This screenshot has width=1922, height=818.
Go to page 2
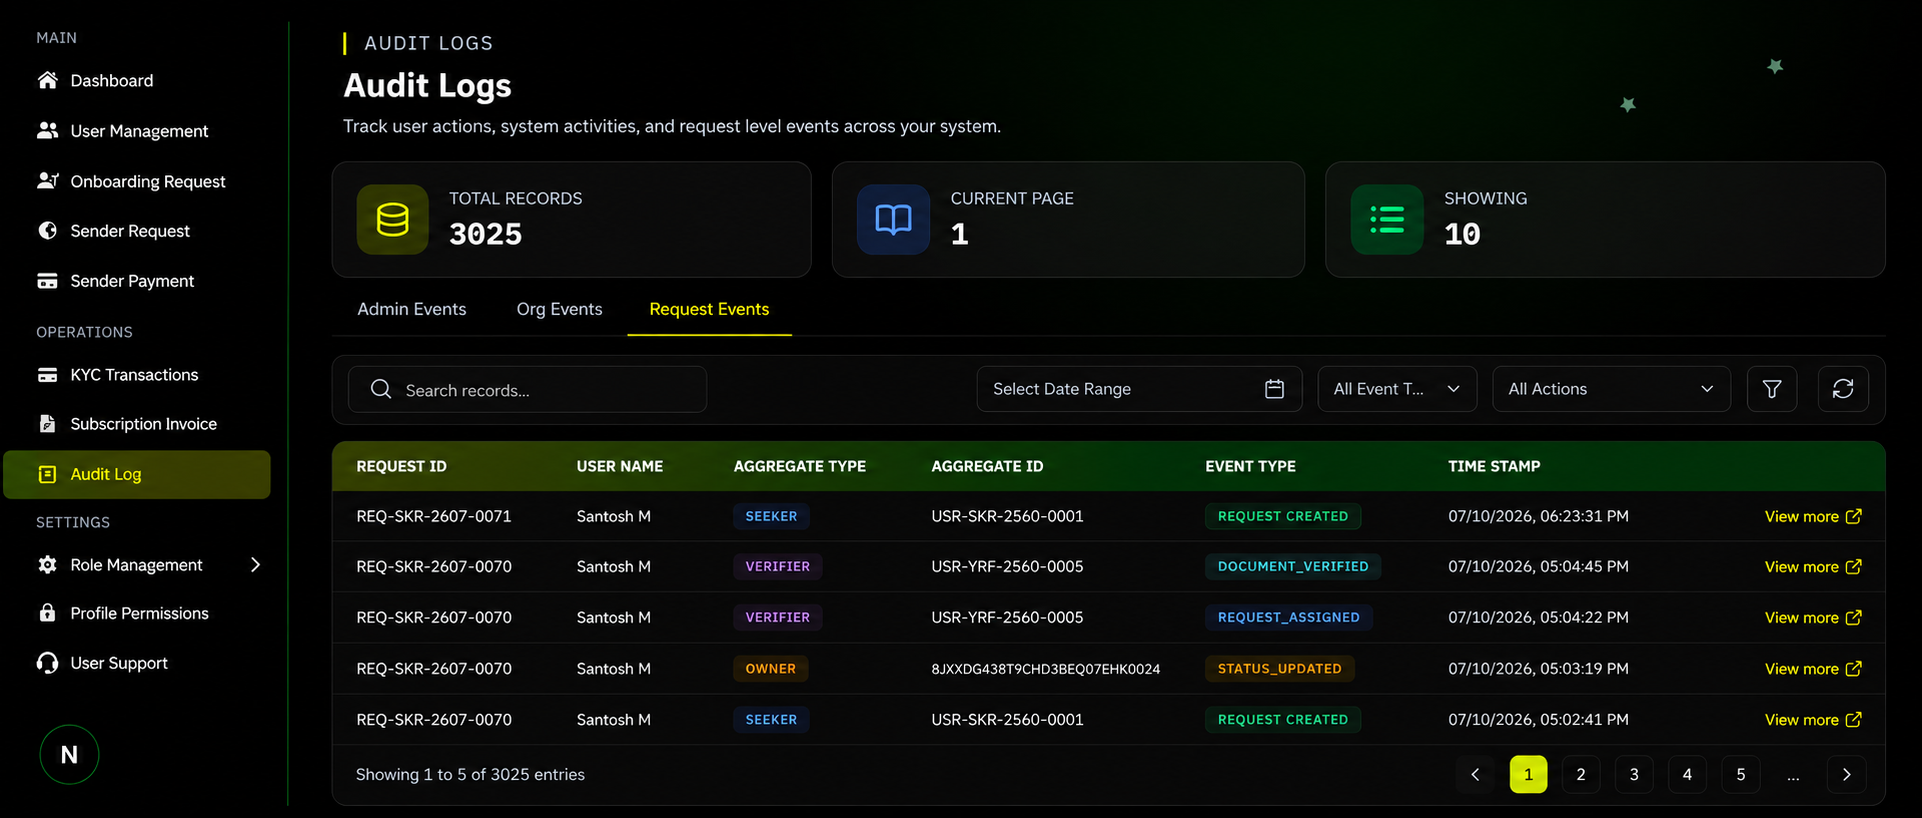point(1581,774)
